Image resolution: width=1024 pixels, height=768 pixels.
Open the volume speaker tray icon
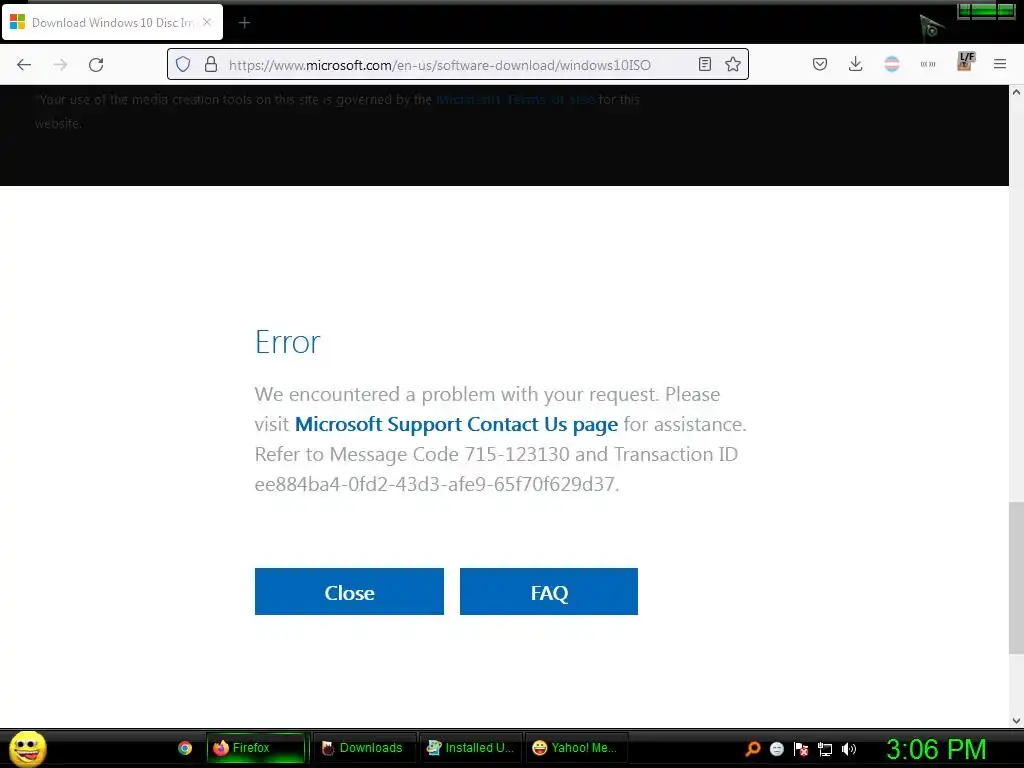point(849,749)
